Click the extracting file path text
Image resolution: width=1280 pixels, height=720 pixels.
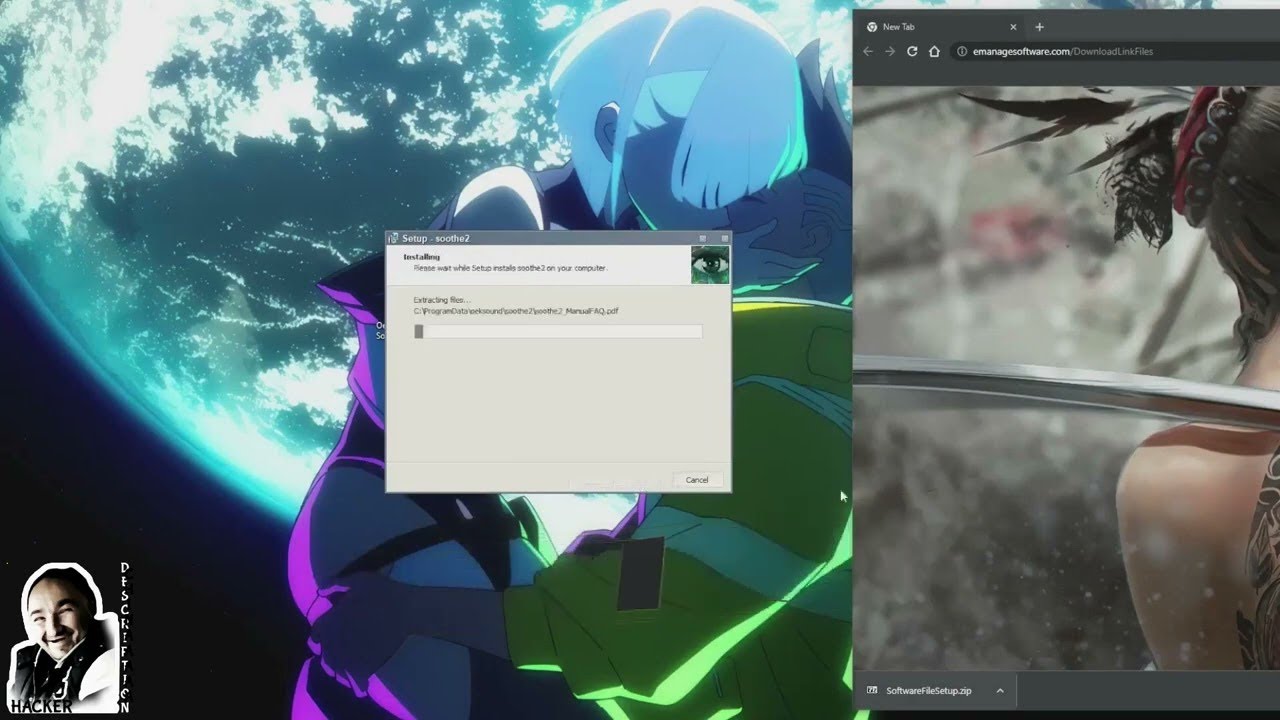(x=515, y=311)
